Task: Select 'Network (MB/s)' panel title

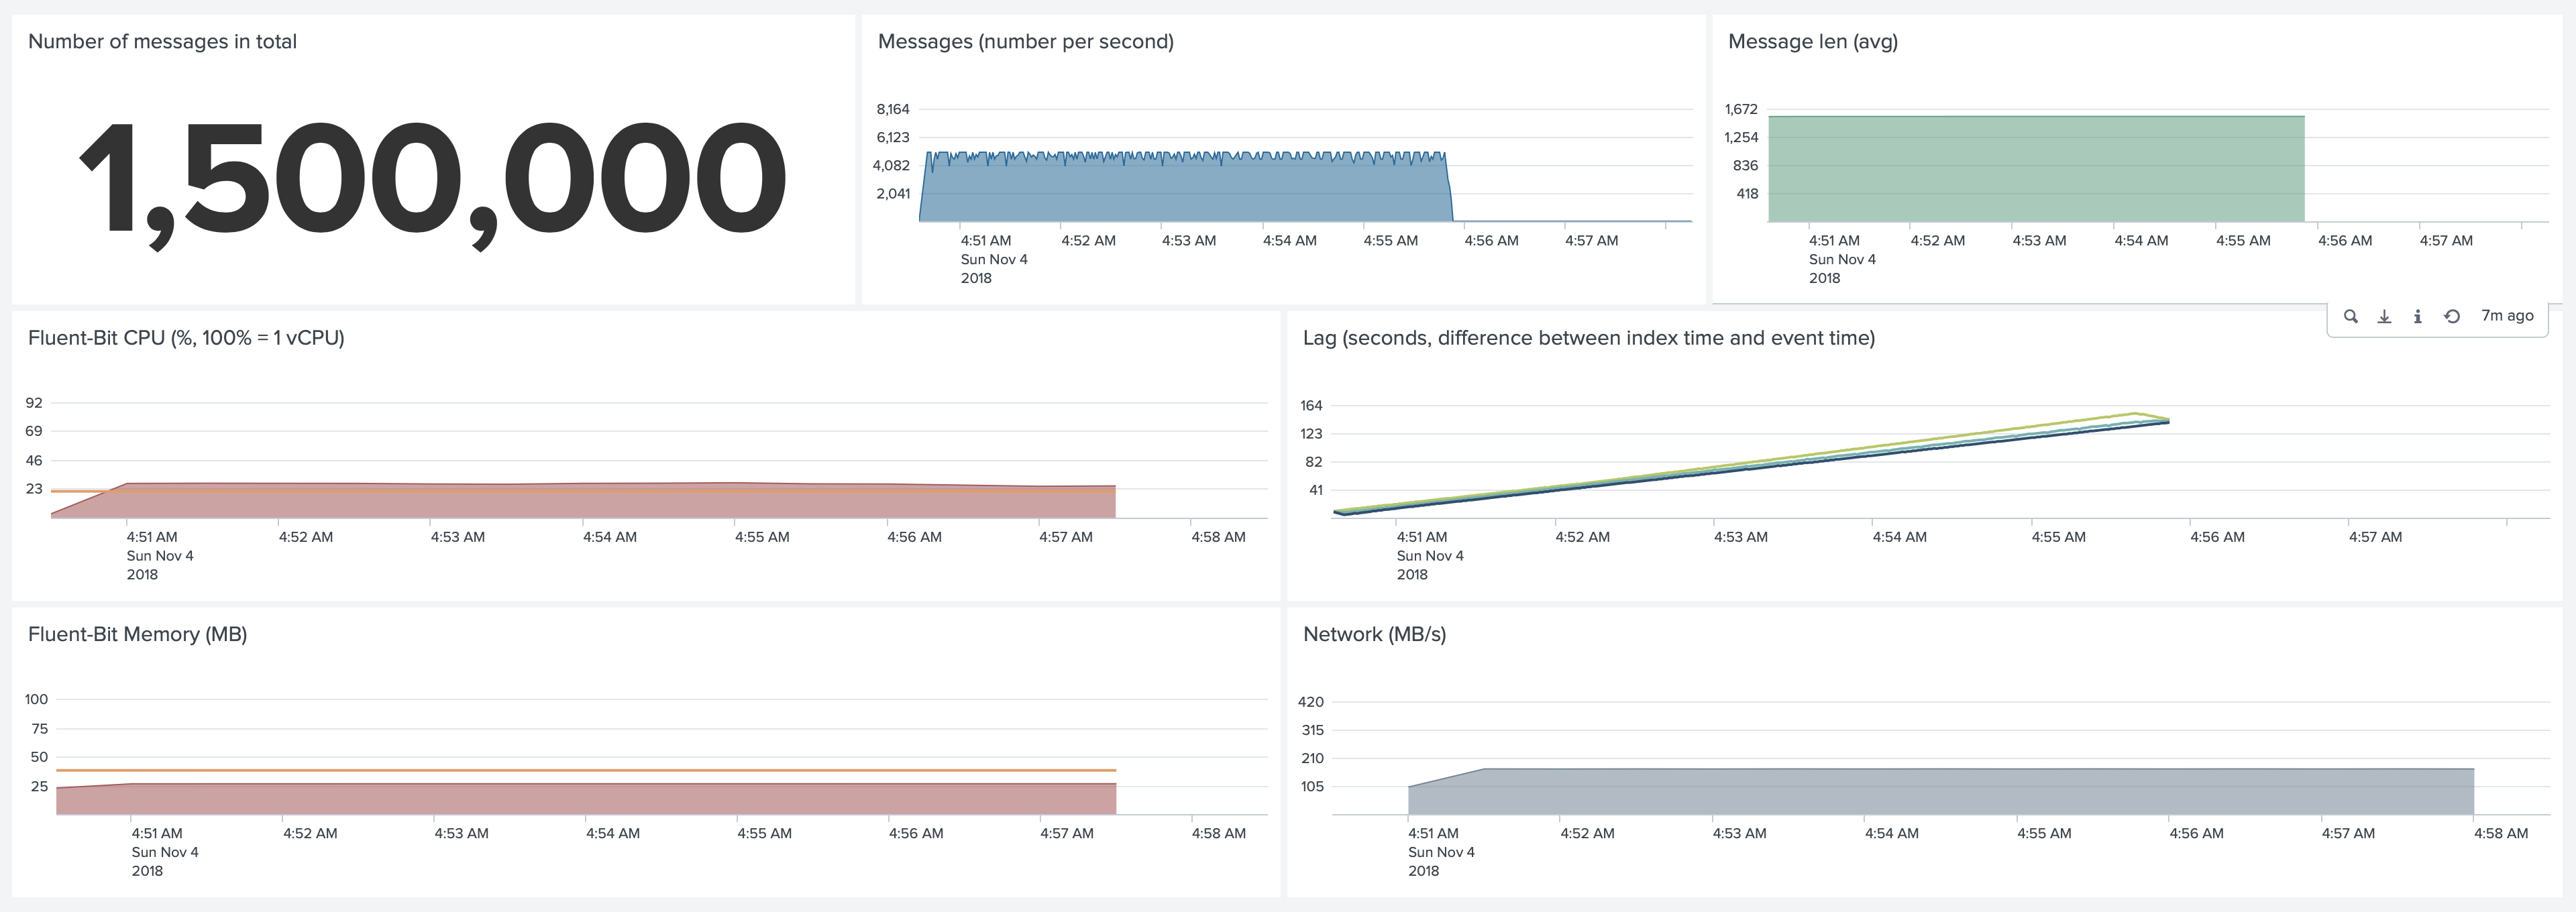Action: (1375, 634)
